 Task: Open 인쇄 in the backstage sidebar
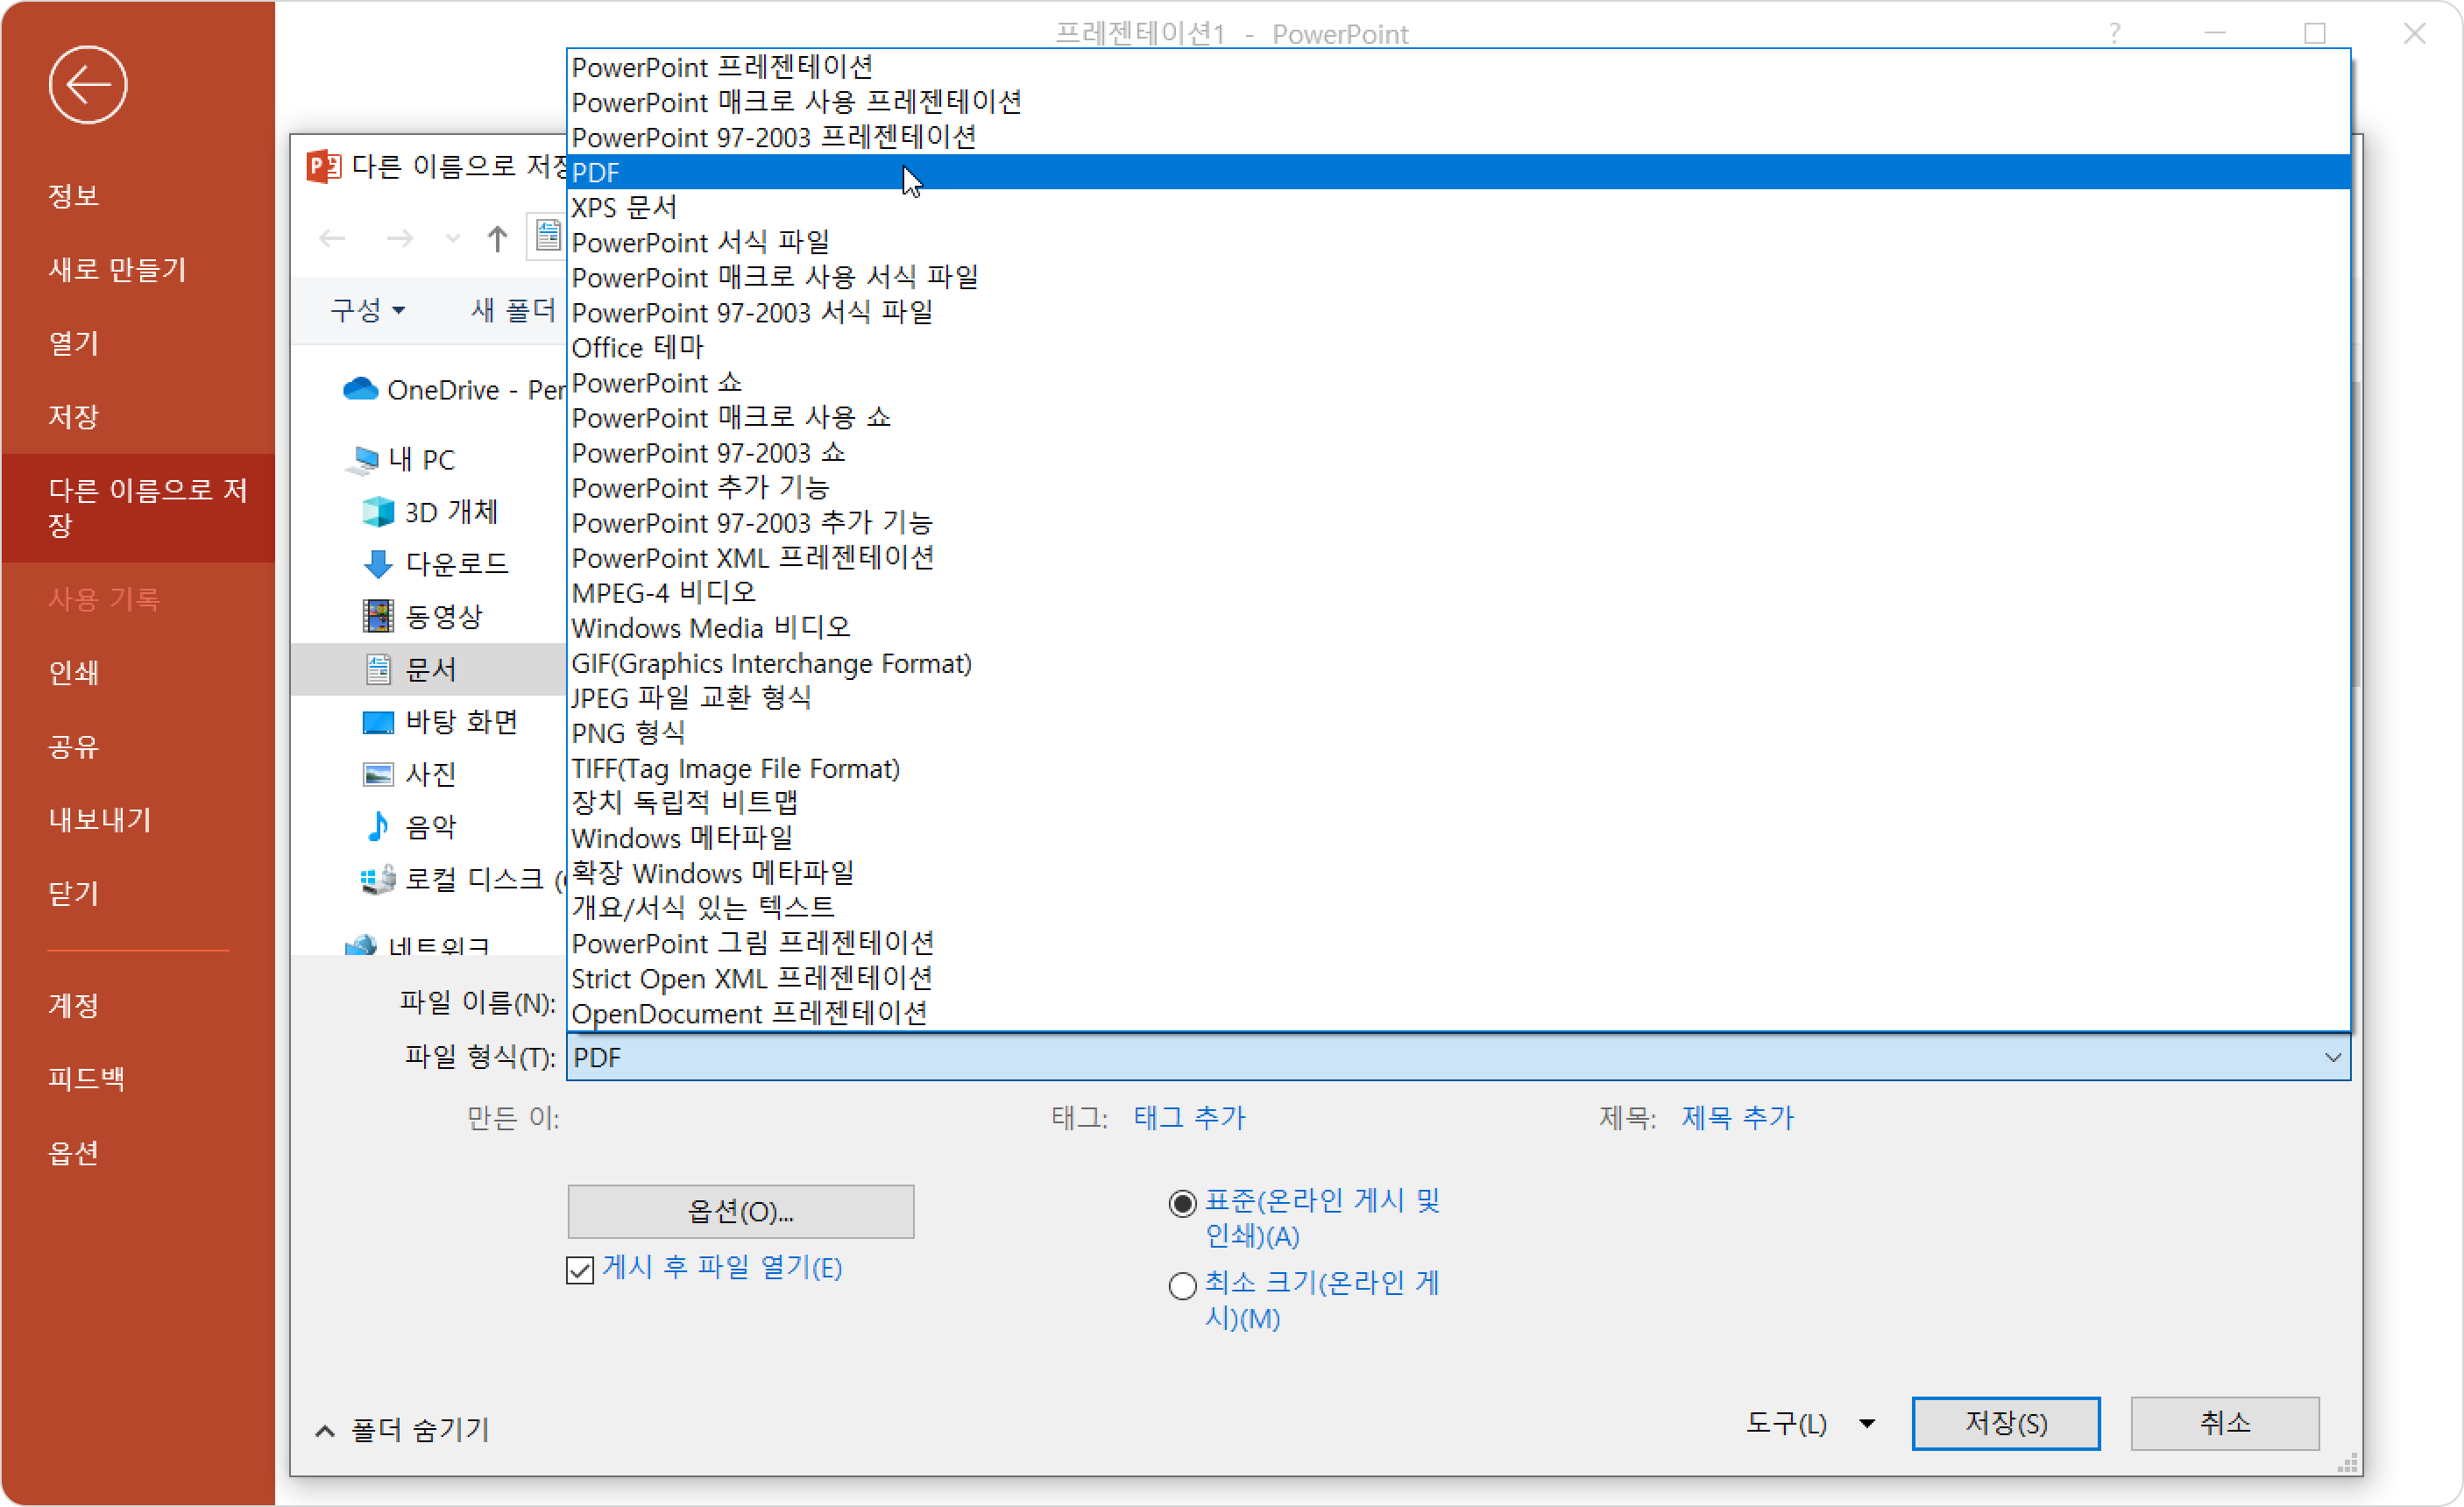(x=74, y=673)
